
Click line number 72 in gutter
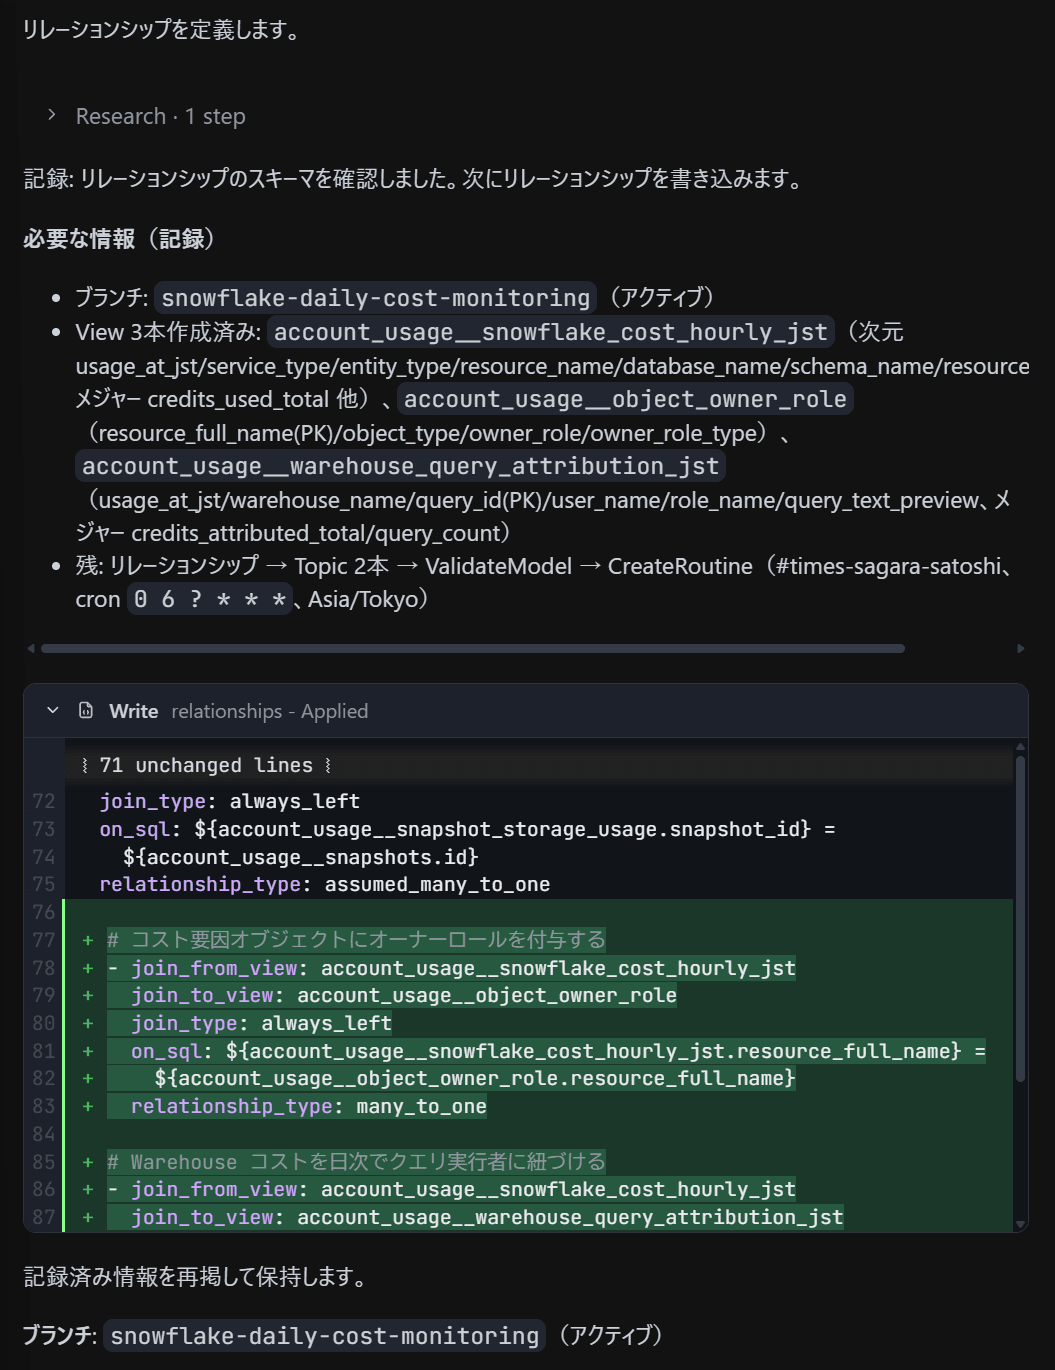44,801
